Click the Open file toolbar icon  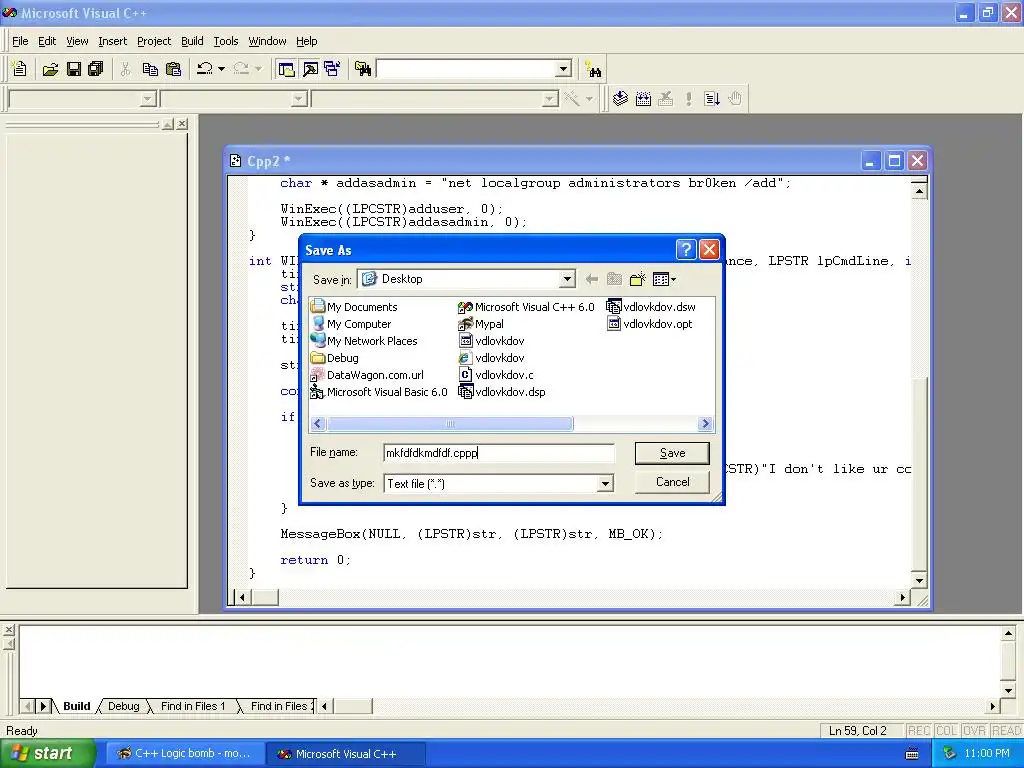coord(50,69)
